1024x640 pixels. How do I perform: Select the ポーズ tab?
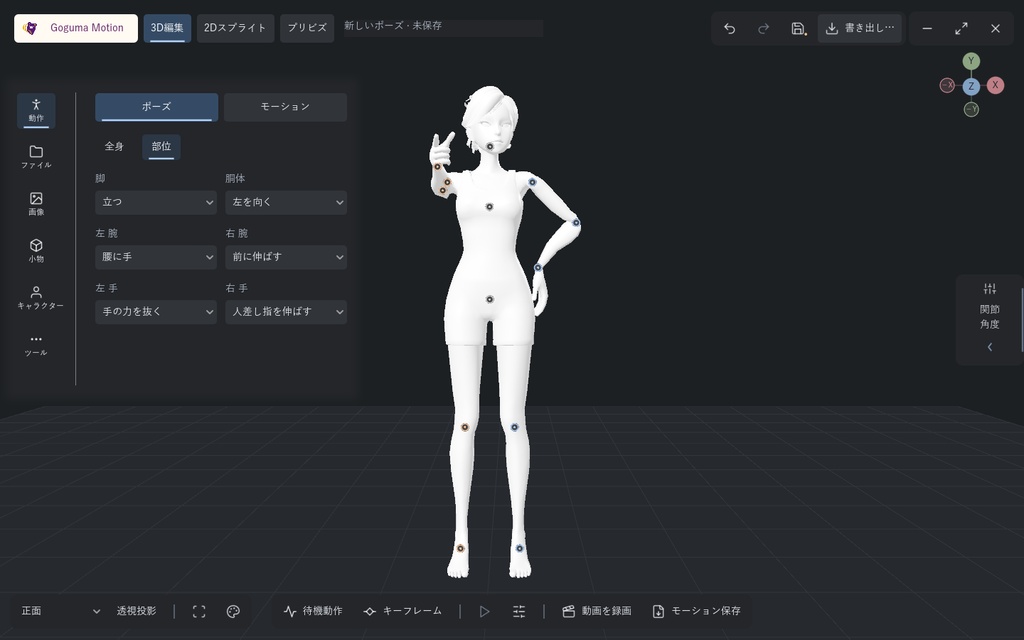tap(157, 107)
